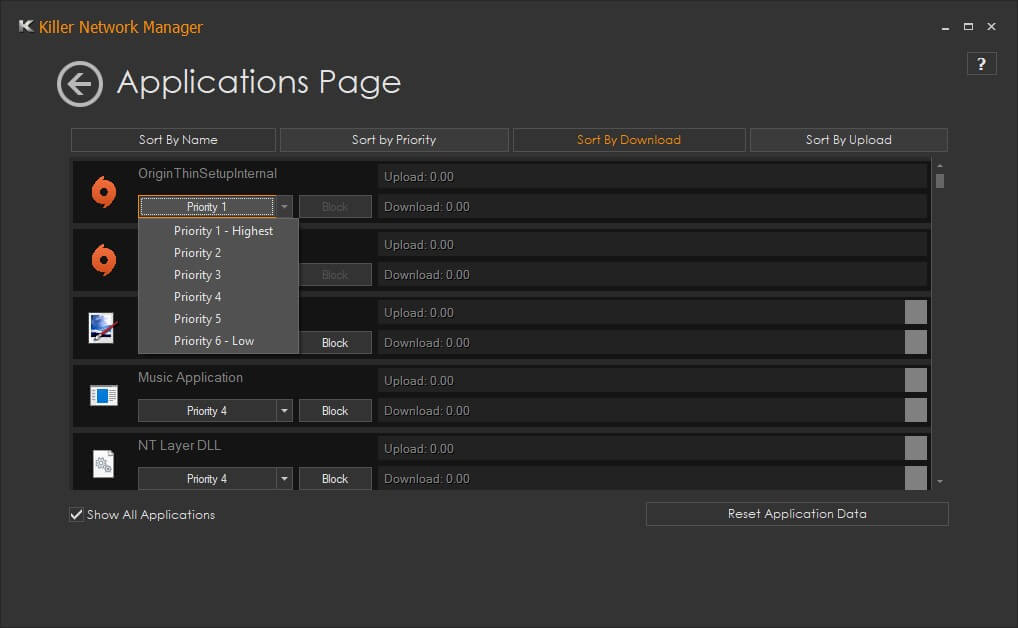Image resolution: width=1018 pixels, height=628 pixels.
Task: Select Priority 1 - Highest option
Action: tap(223, 231)
